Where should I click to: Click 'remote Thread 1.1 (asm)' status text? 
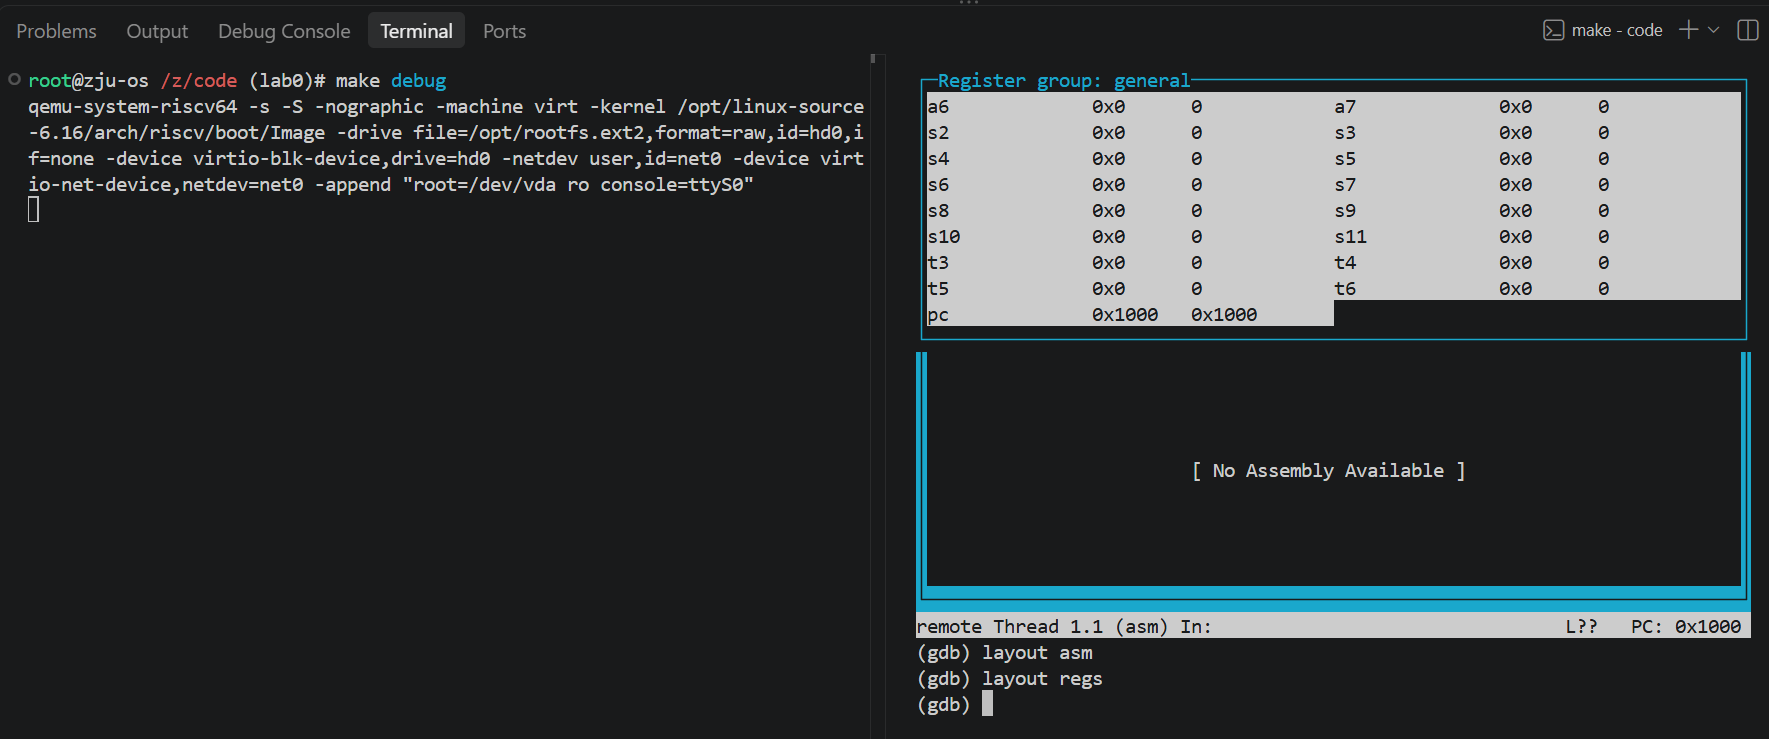(x=1042, y=627)
